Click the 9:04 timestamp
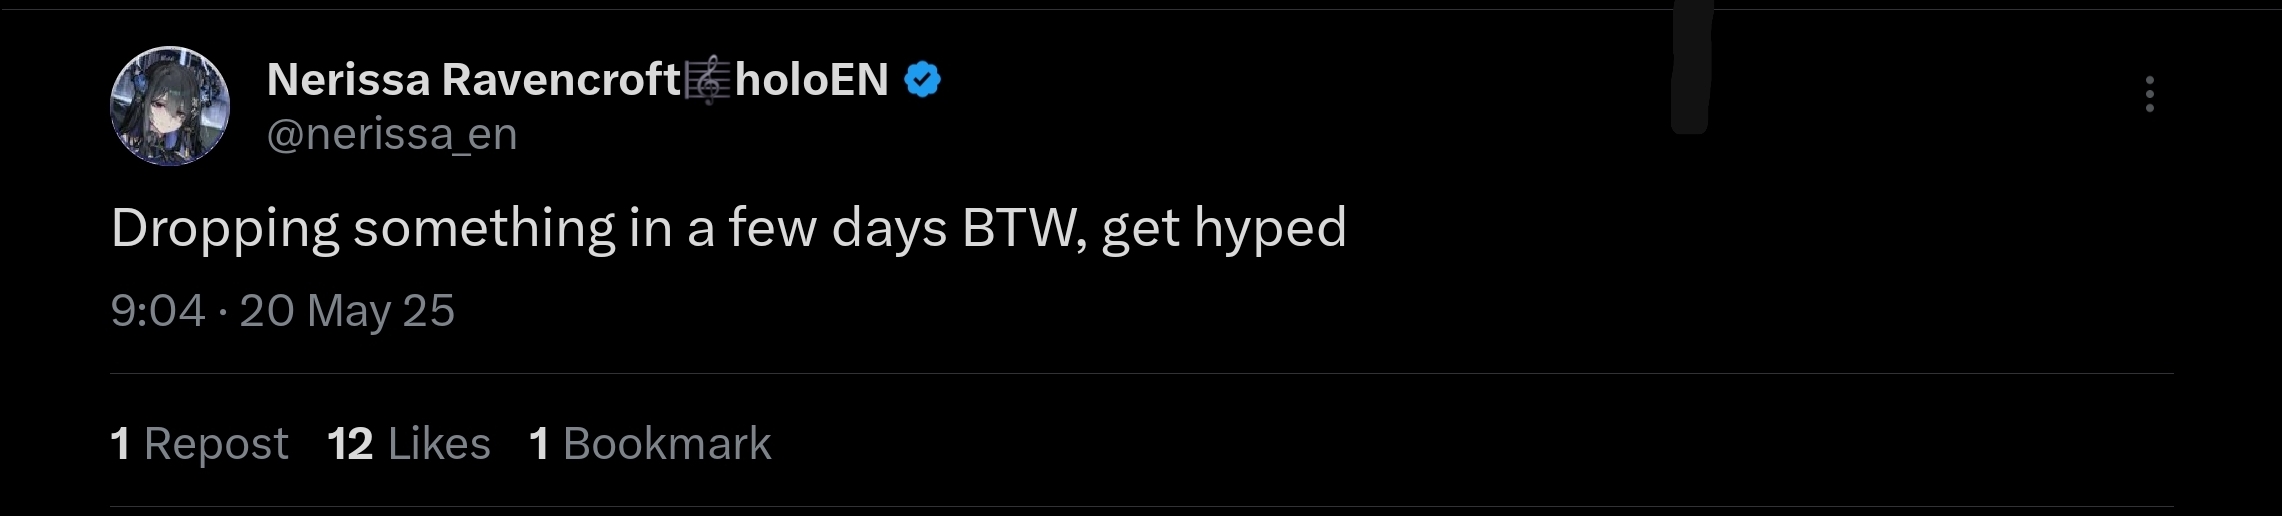2282x516 pixels. (158, 311)
